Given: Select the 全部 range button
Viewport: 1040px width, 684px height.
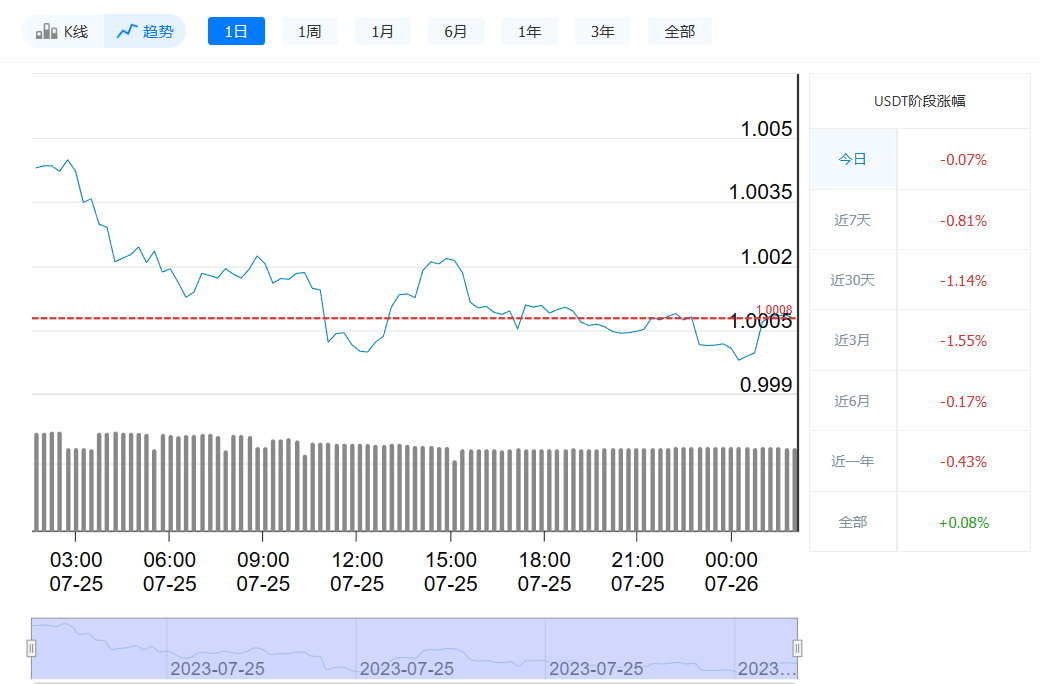Looking at the screenshot, I should pos(679,31).
